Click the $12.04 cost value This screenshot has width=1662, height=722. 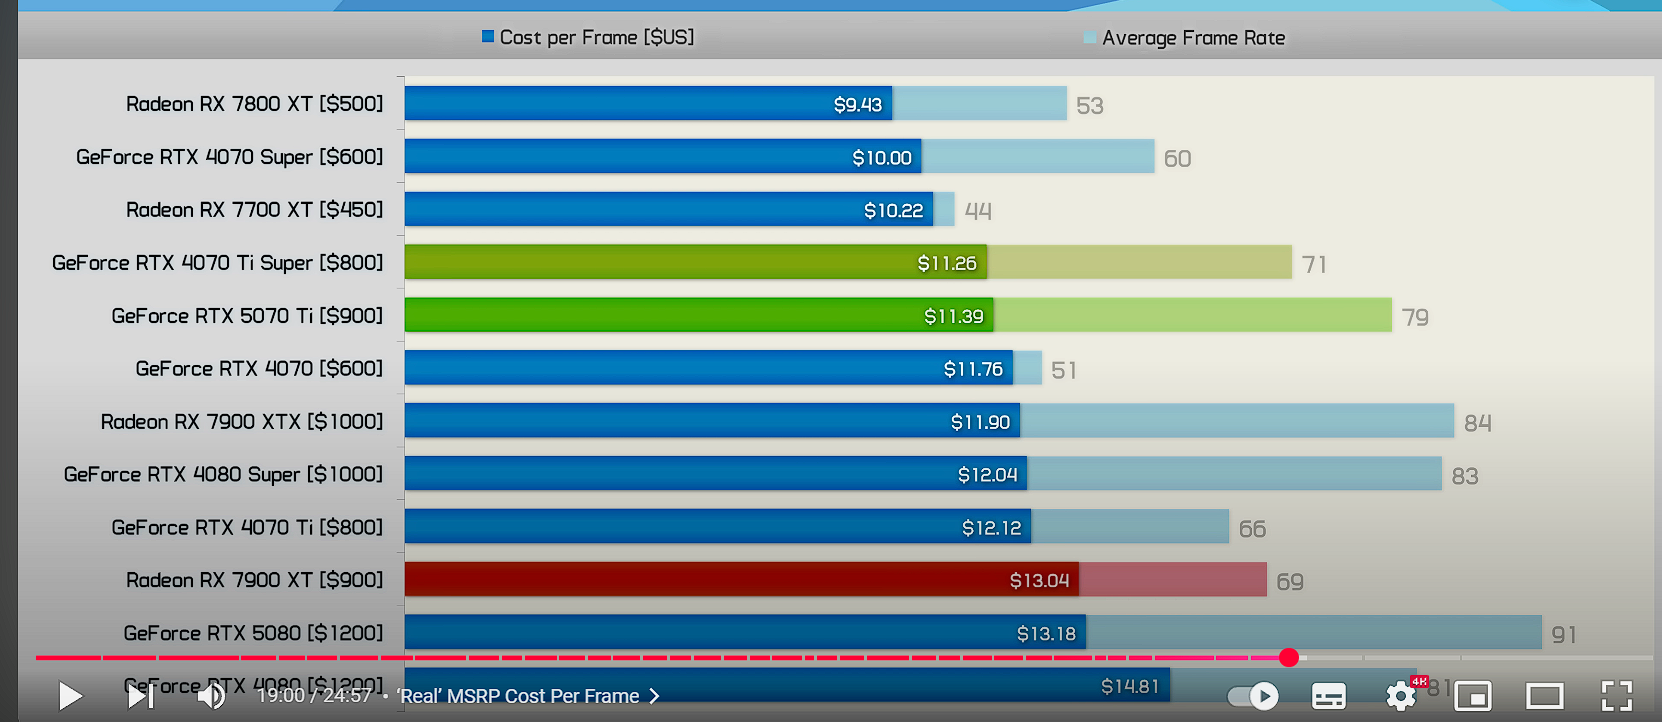pyautogui.click(x=987, y=475)
